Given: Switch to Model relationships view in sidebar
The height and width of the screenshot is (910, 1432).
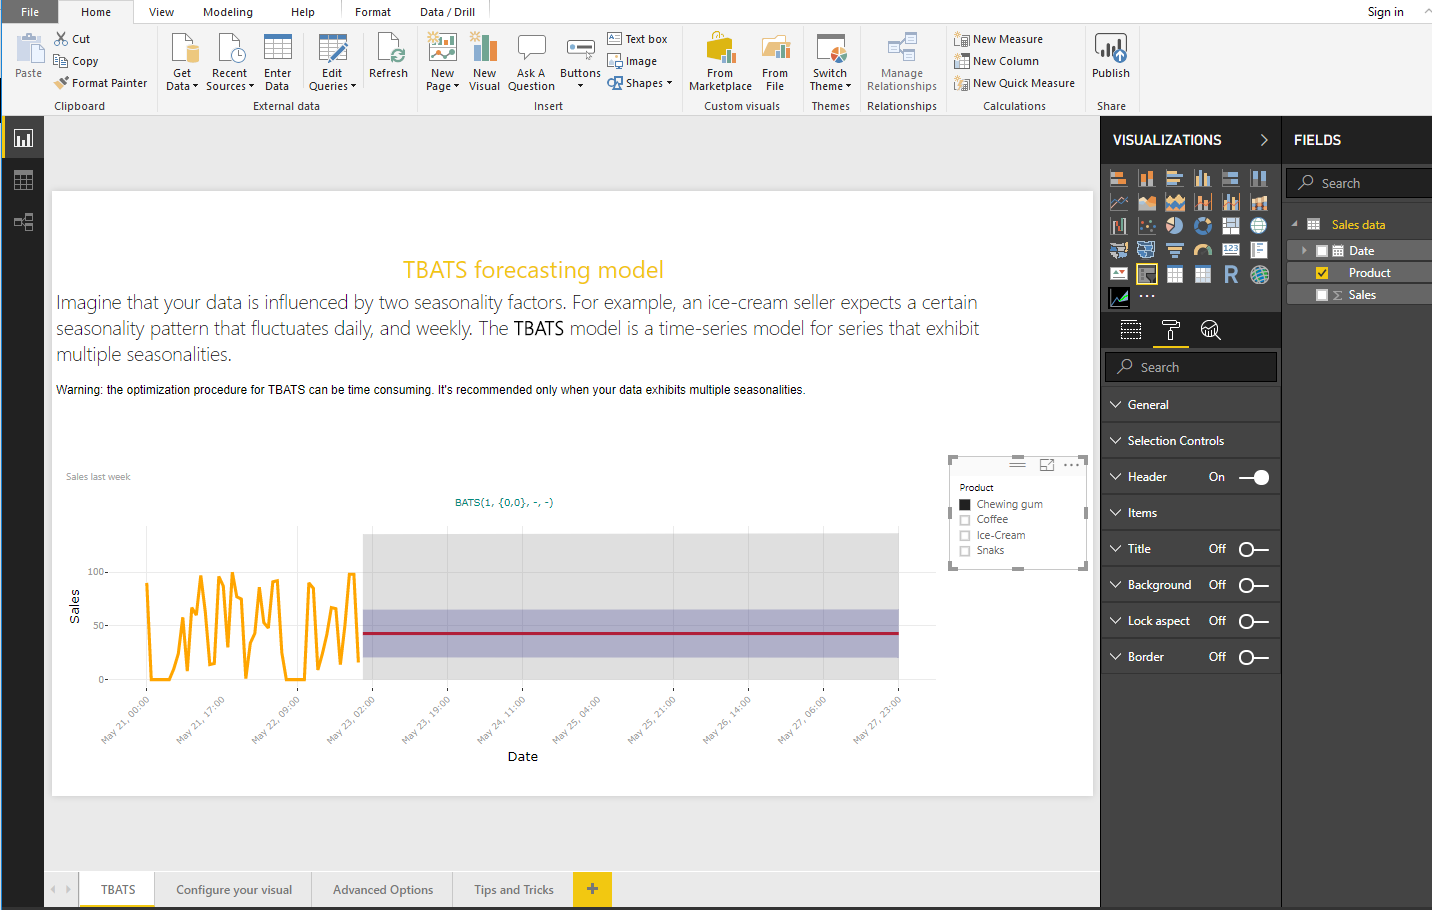Looking at the screenshot, I should (x=23, y=222).
